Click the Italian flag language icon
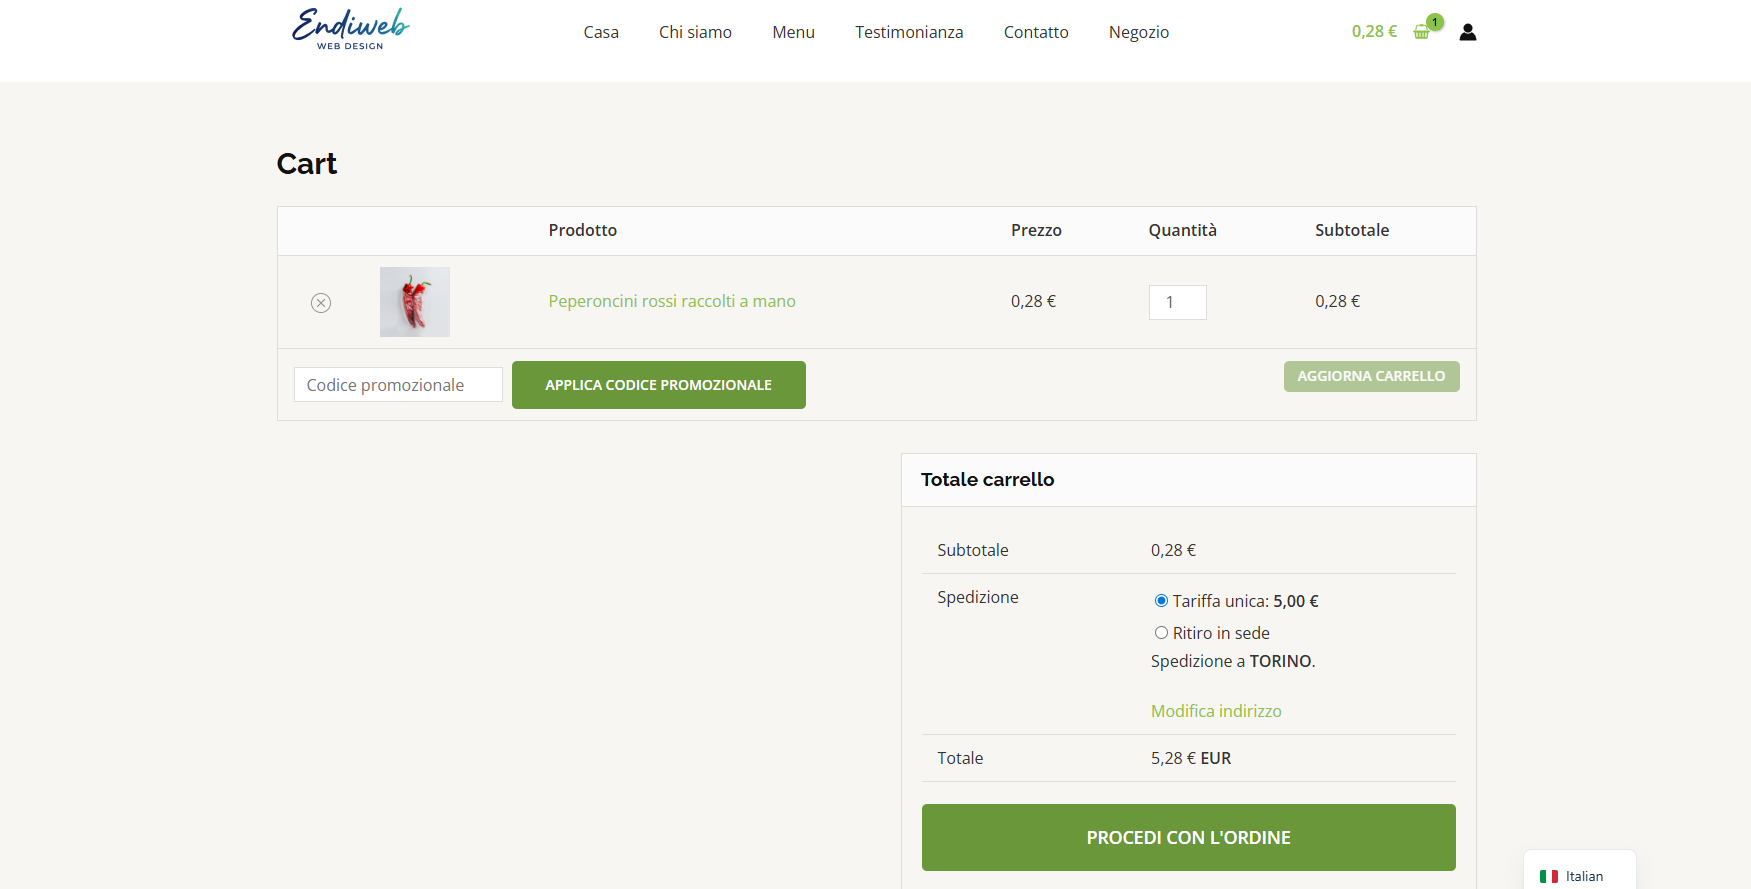The width and height of the screenshot is (1751, 889). tap(1549, 876)
